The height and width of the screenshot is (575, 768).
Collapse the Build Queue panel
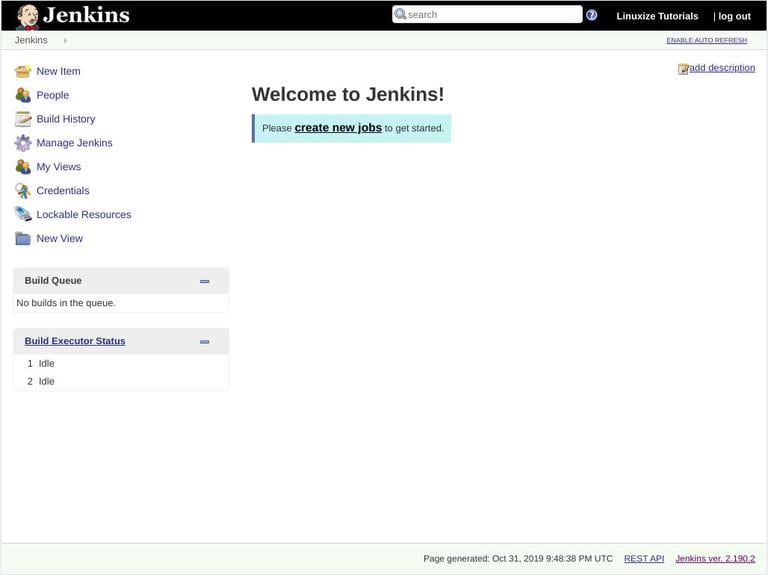tap(204, 281)
